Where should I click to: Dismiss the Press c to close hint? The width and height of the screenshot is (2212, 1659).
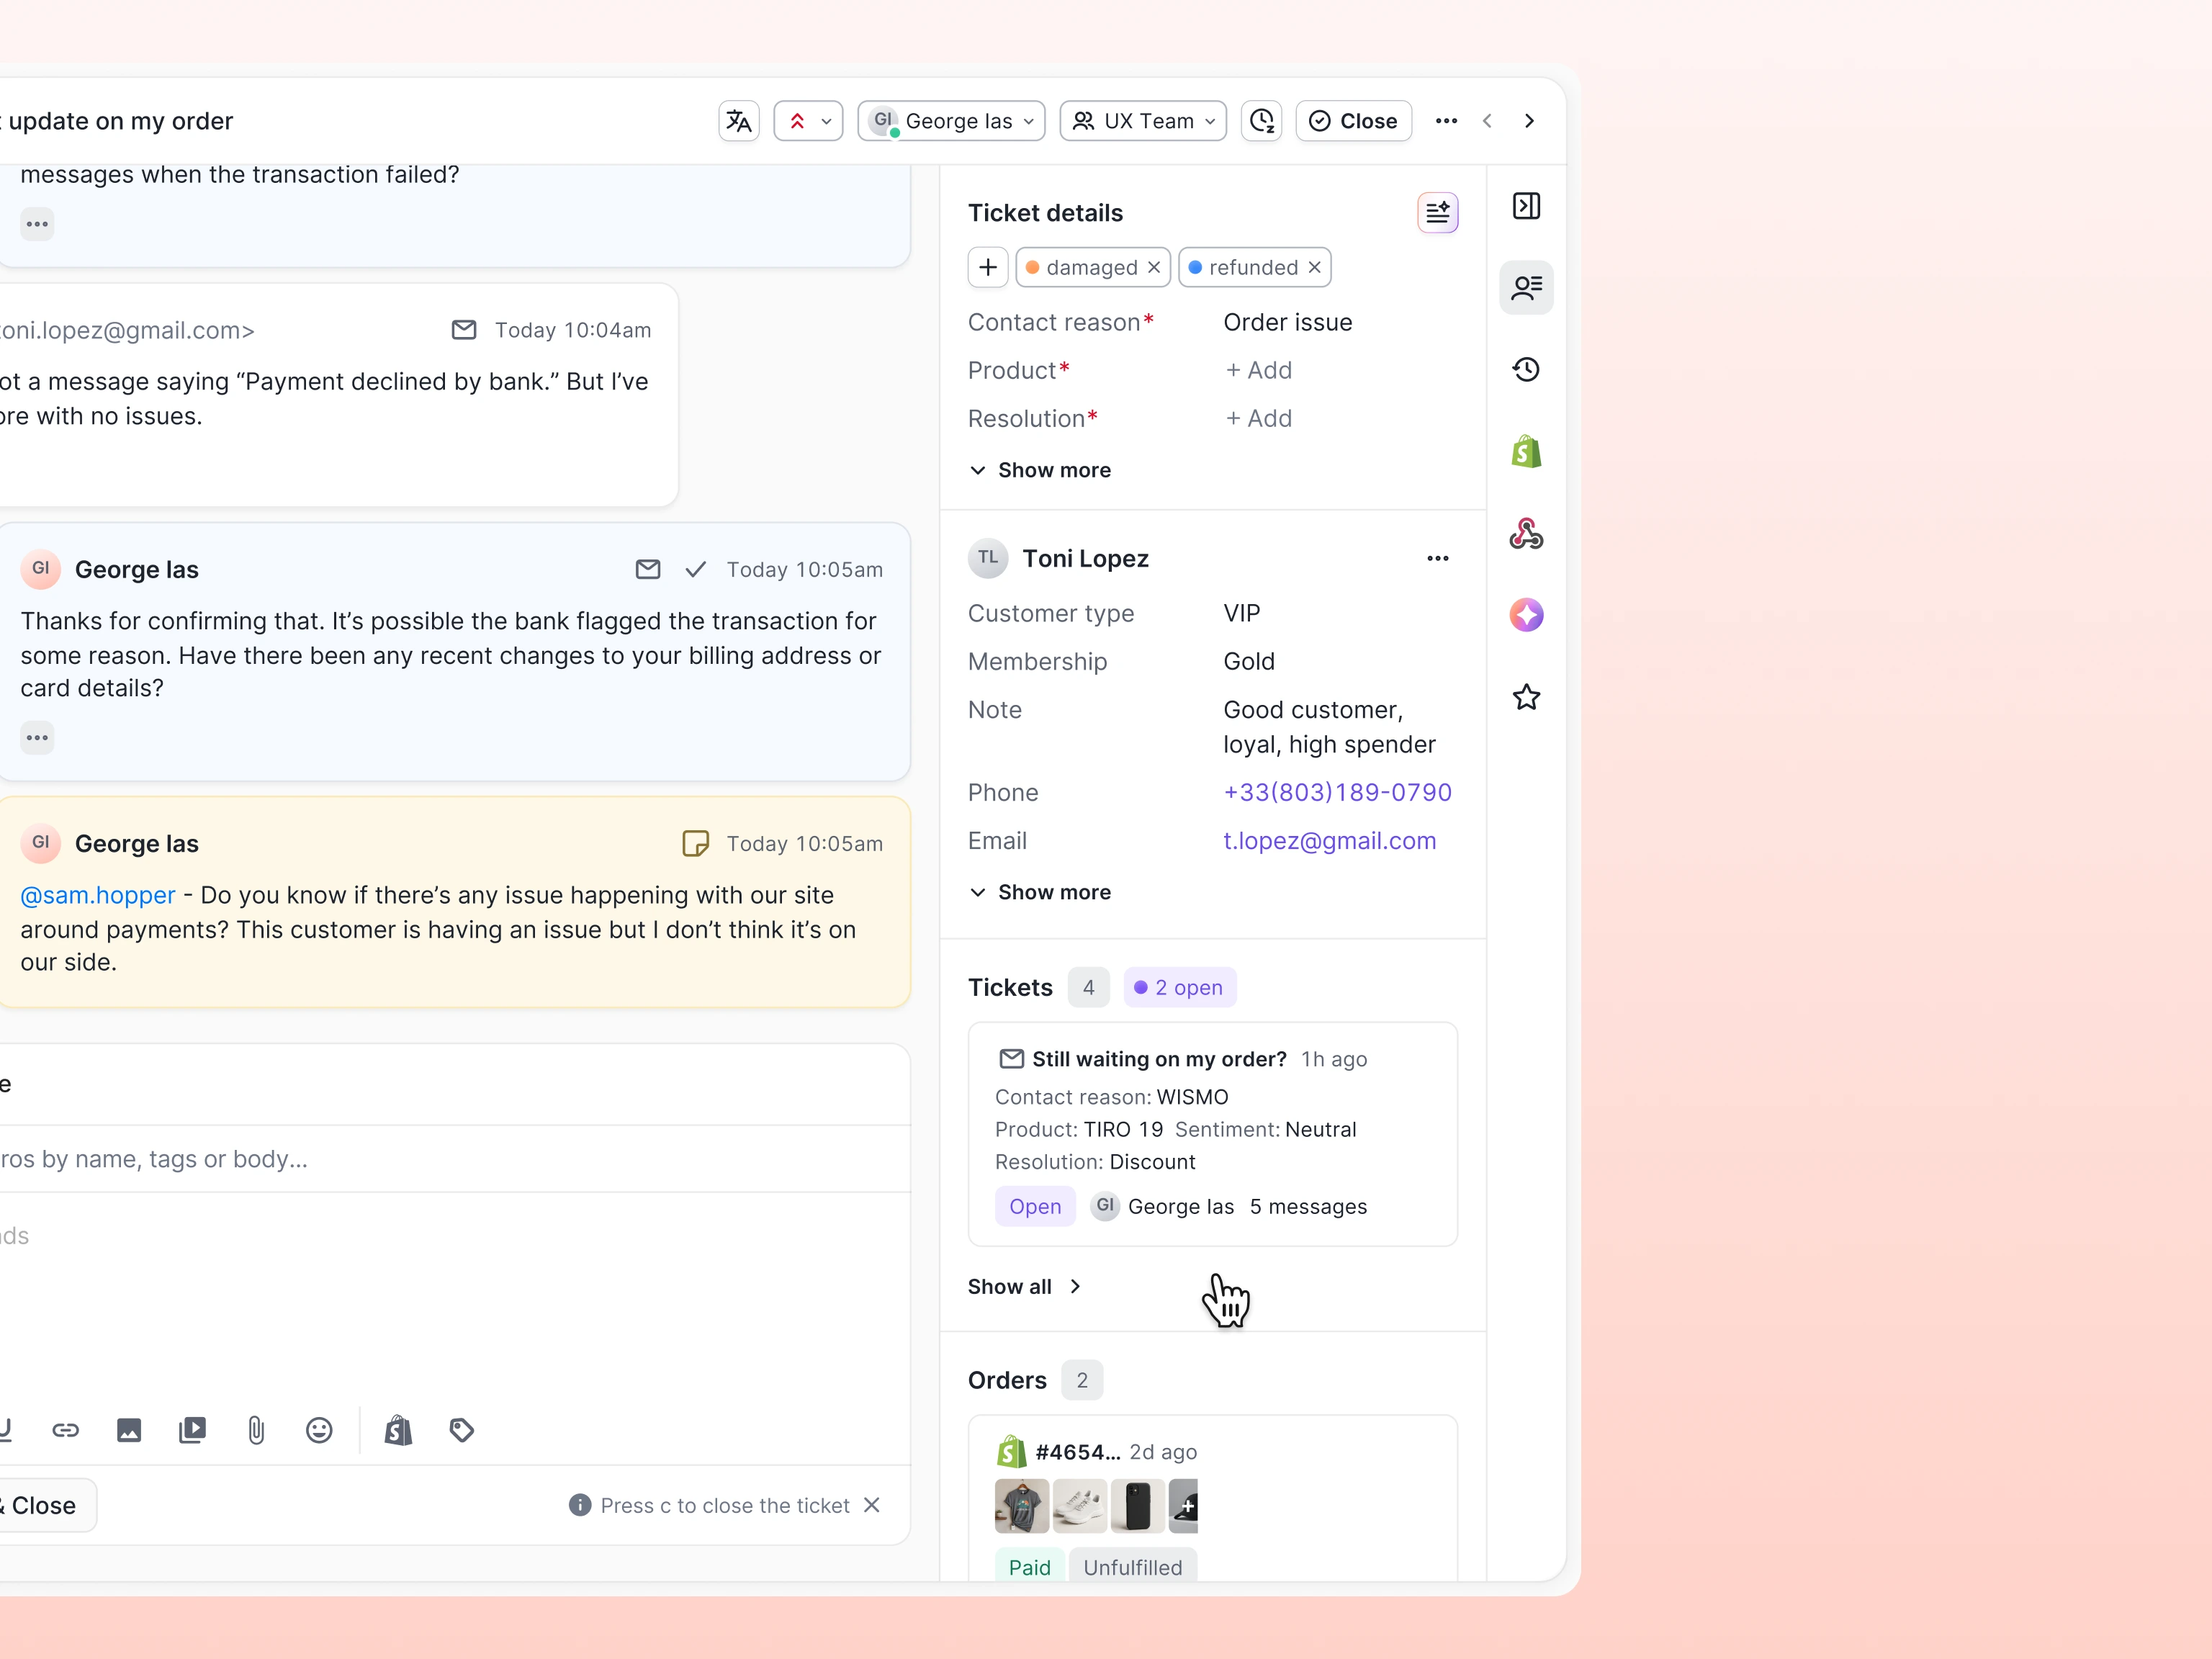pyautogui.click(x=872, y=1505)
